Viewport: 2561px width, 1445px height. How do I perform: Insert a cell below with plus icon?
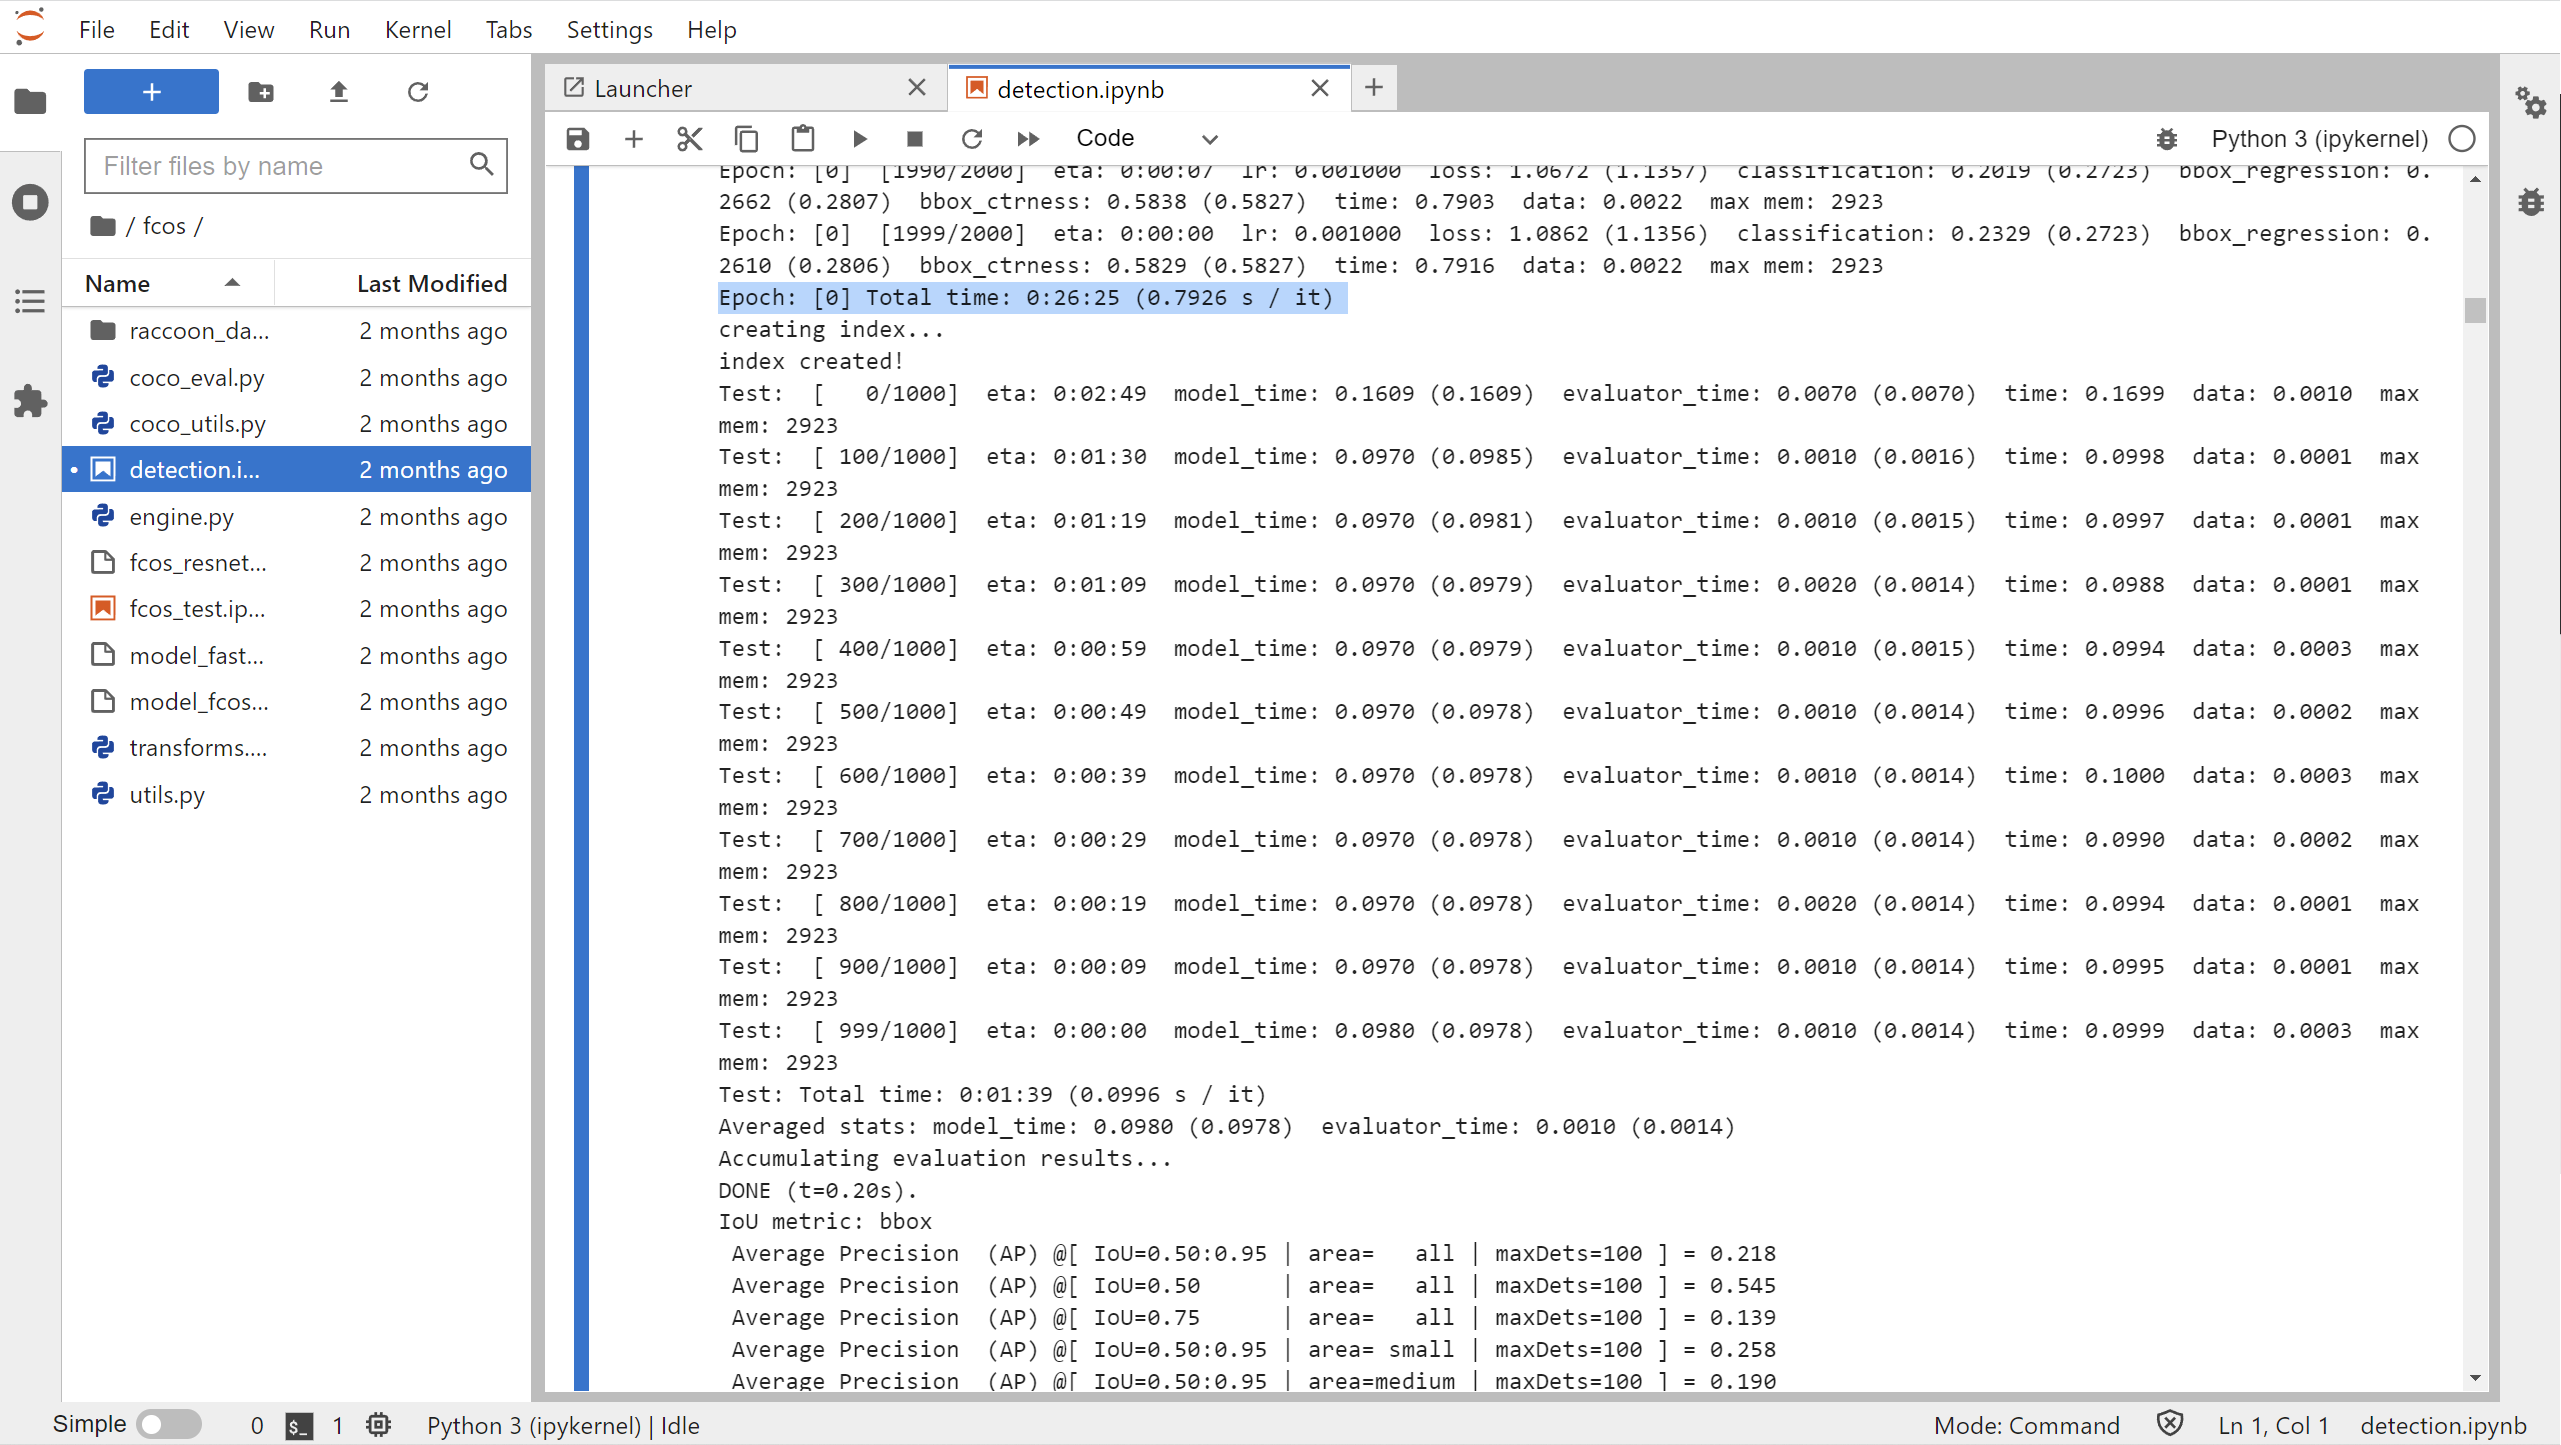pos(634,138)
